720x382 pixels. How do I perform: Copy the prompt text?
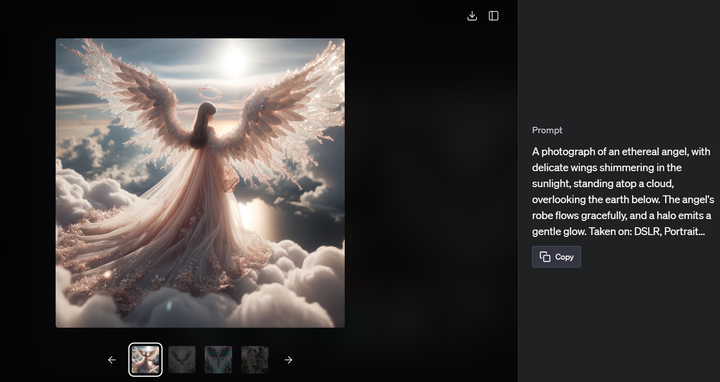(x=556, y=257)
